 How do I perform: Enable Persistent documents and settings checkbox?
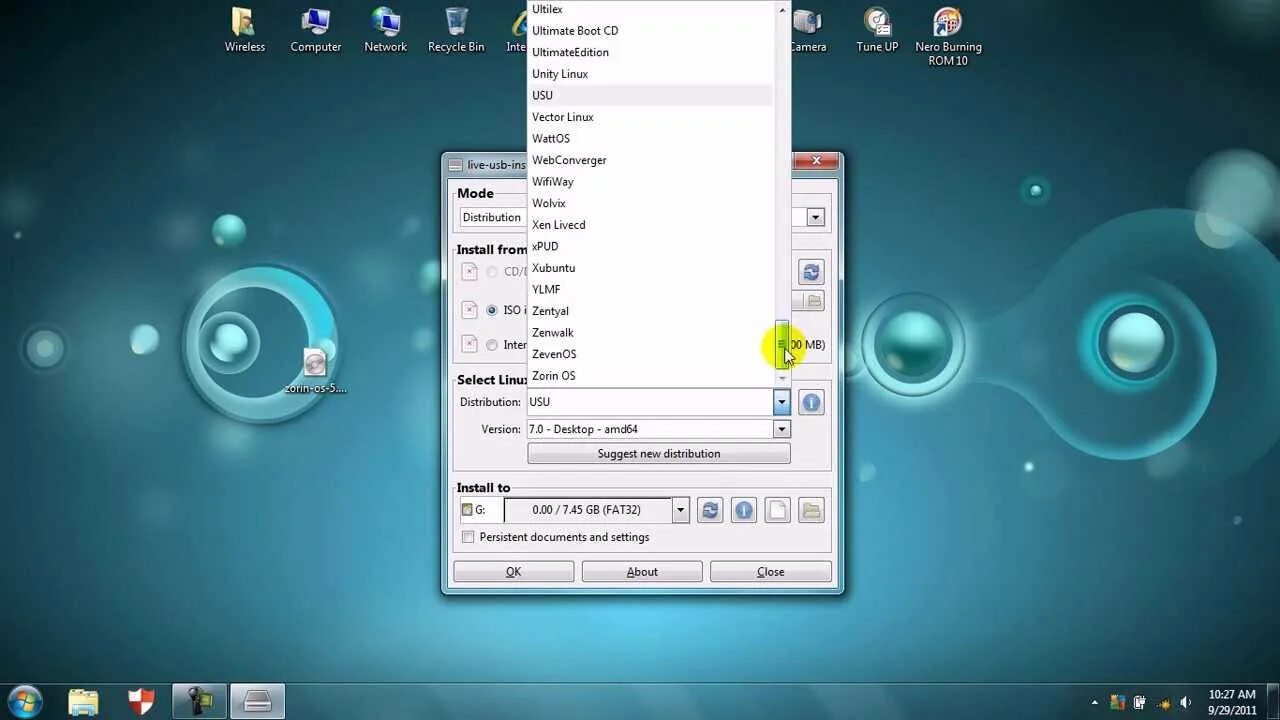click(x=468, y=537)
